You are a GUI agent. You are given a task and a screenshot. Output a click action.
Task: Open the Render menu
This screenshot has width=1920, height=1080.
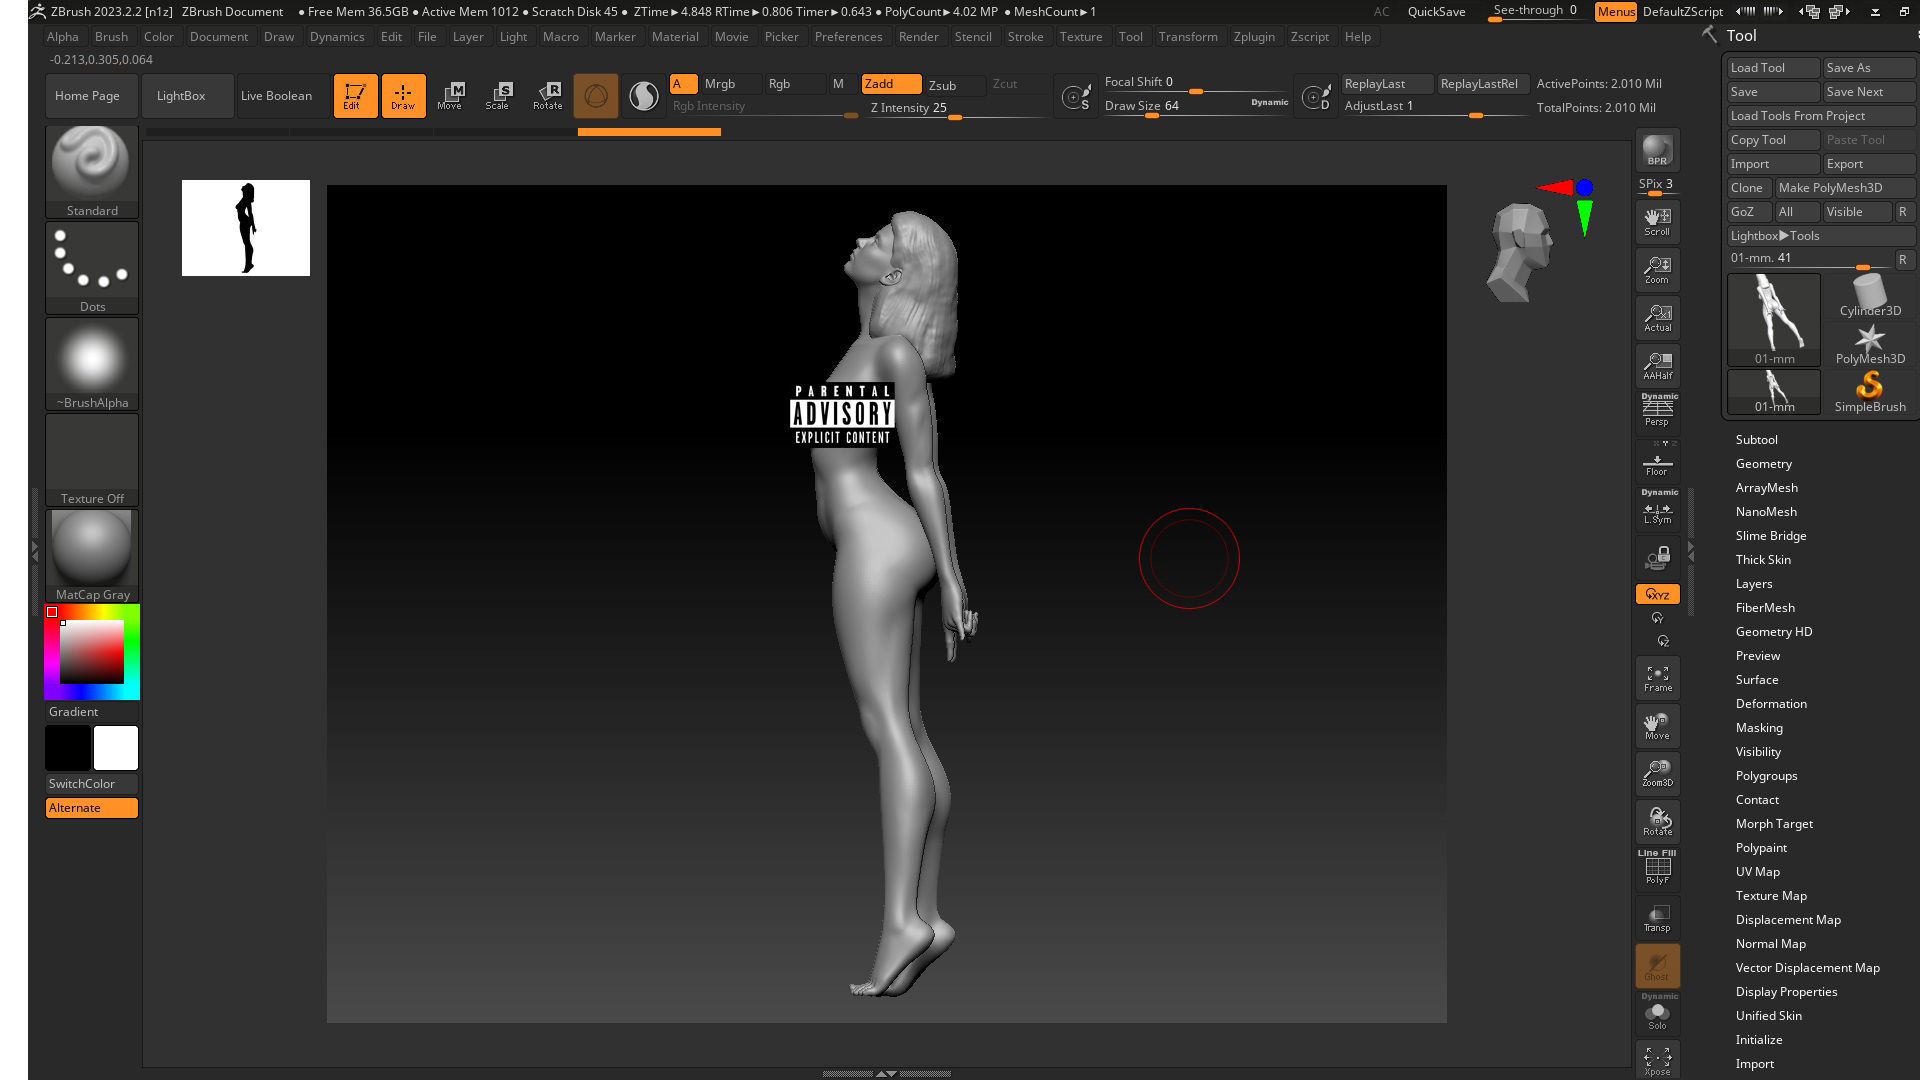tap(918, 37)
